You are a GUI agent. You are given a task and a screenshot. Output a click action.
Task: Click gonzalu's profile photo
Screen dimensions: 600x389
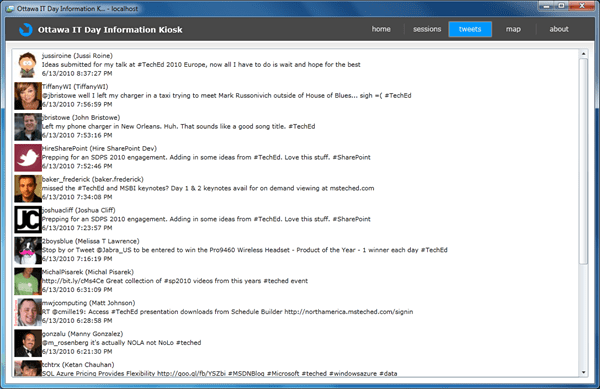(x=28, y=343)
